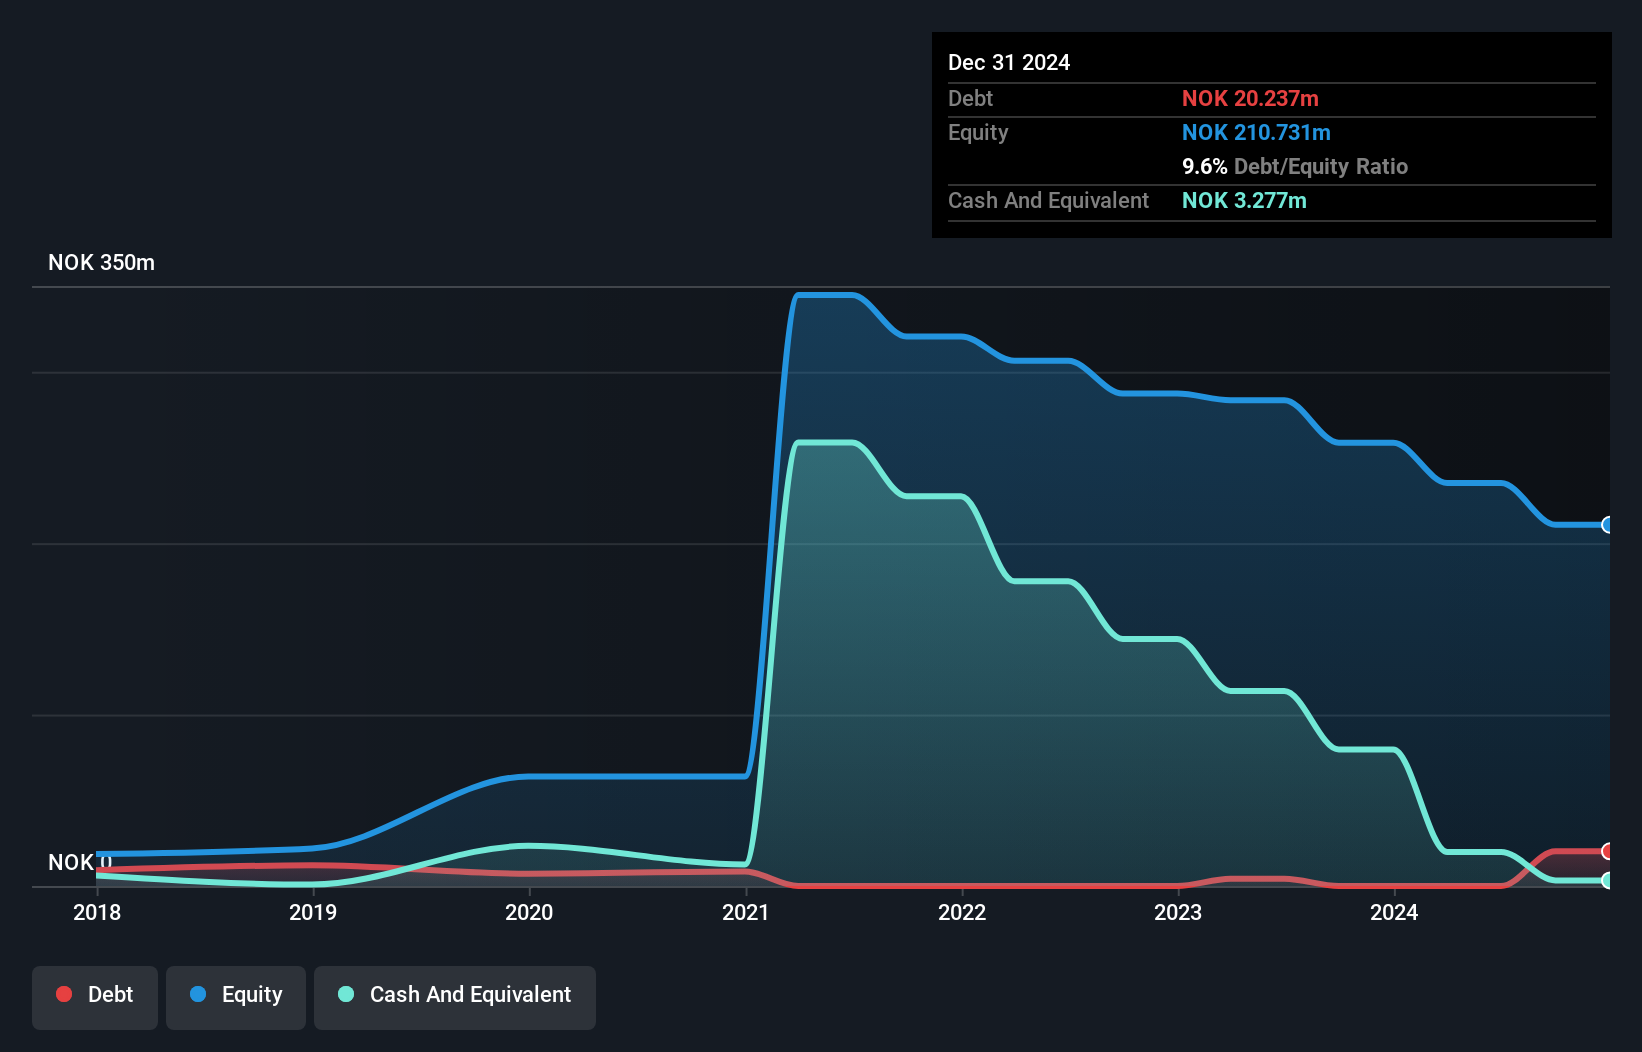Click the 2021 x-axis label
Image resolution: width=1642 pixels, height=1052 pixels.
point(746,912)
